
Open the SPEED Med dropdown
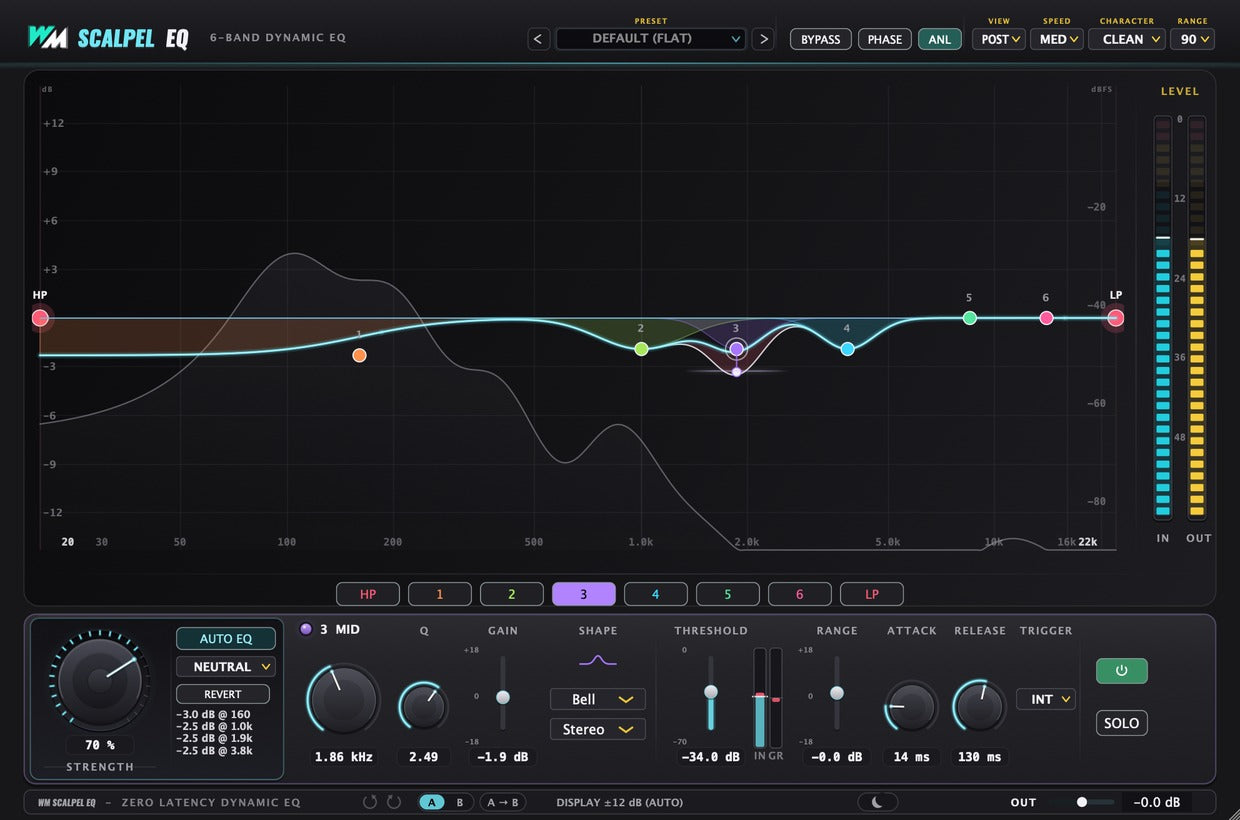[x=1057, y=39]
